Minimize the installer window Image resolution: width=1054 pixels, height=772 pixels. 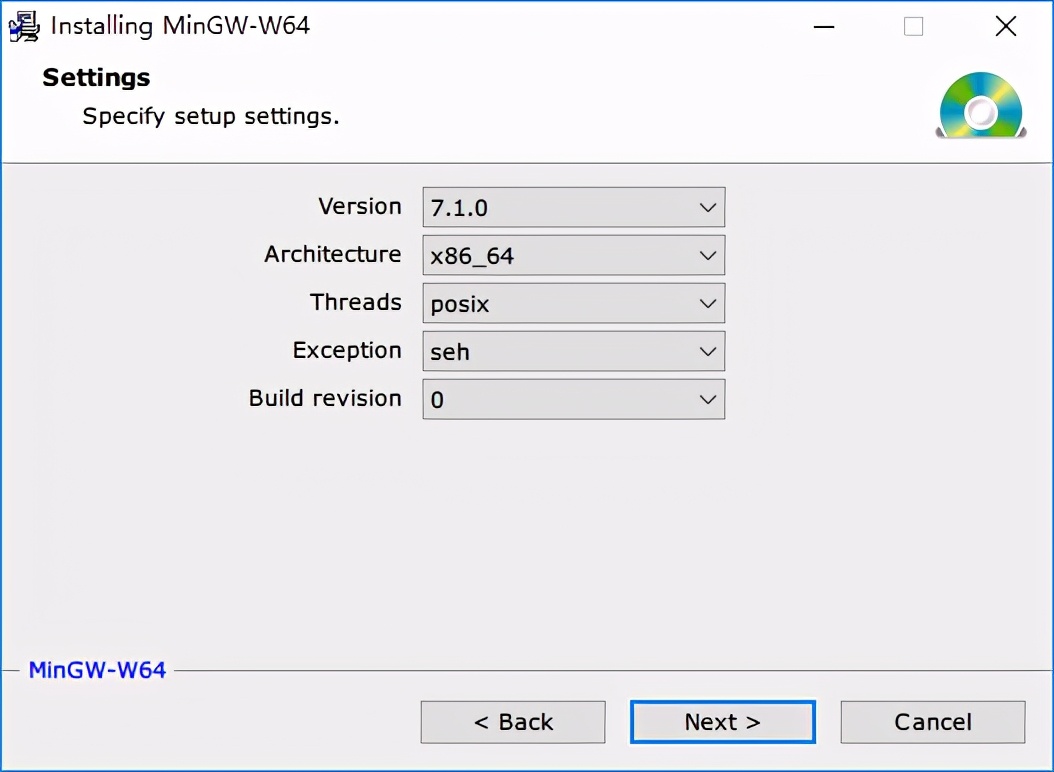tap(823, 26)
